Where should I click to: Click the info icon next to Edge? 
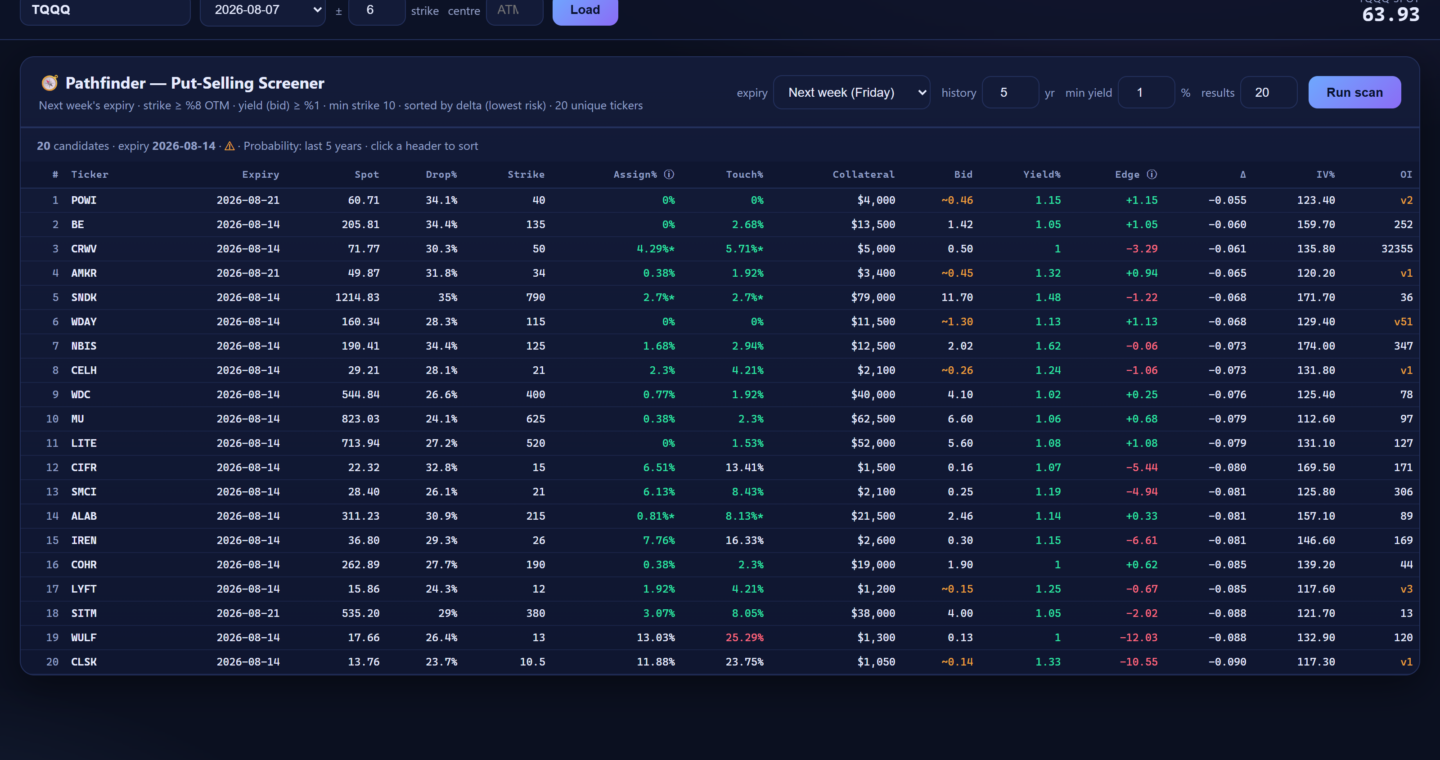pos(1151,174)
